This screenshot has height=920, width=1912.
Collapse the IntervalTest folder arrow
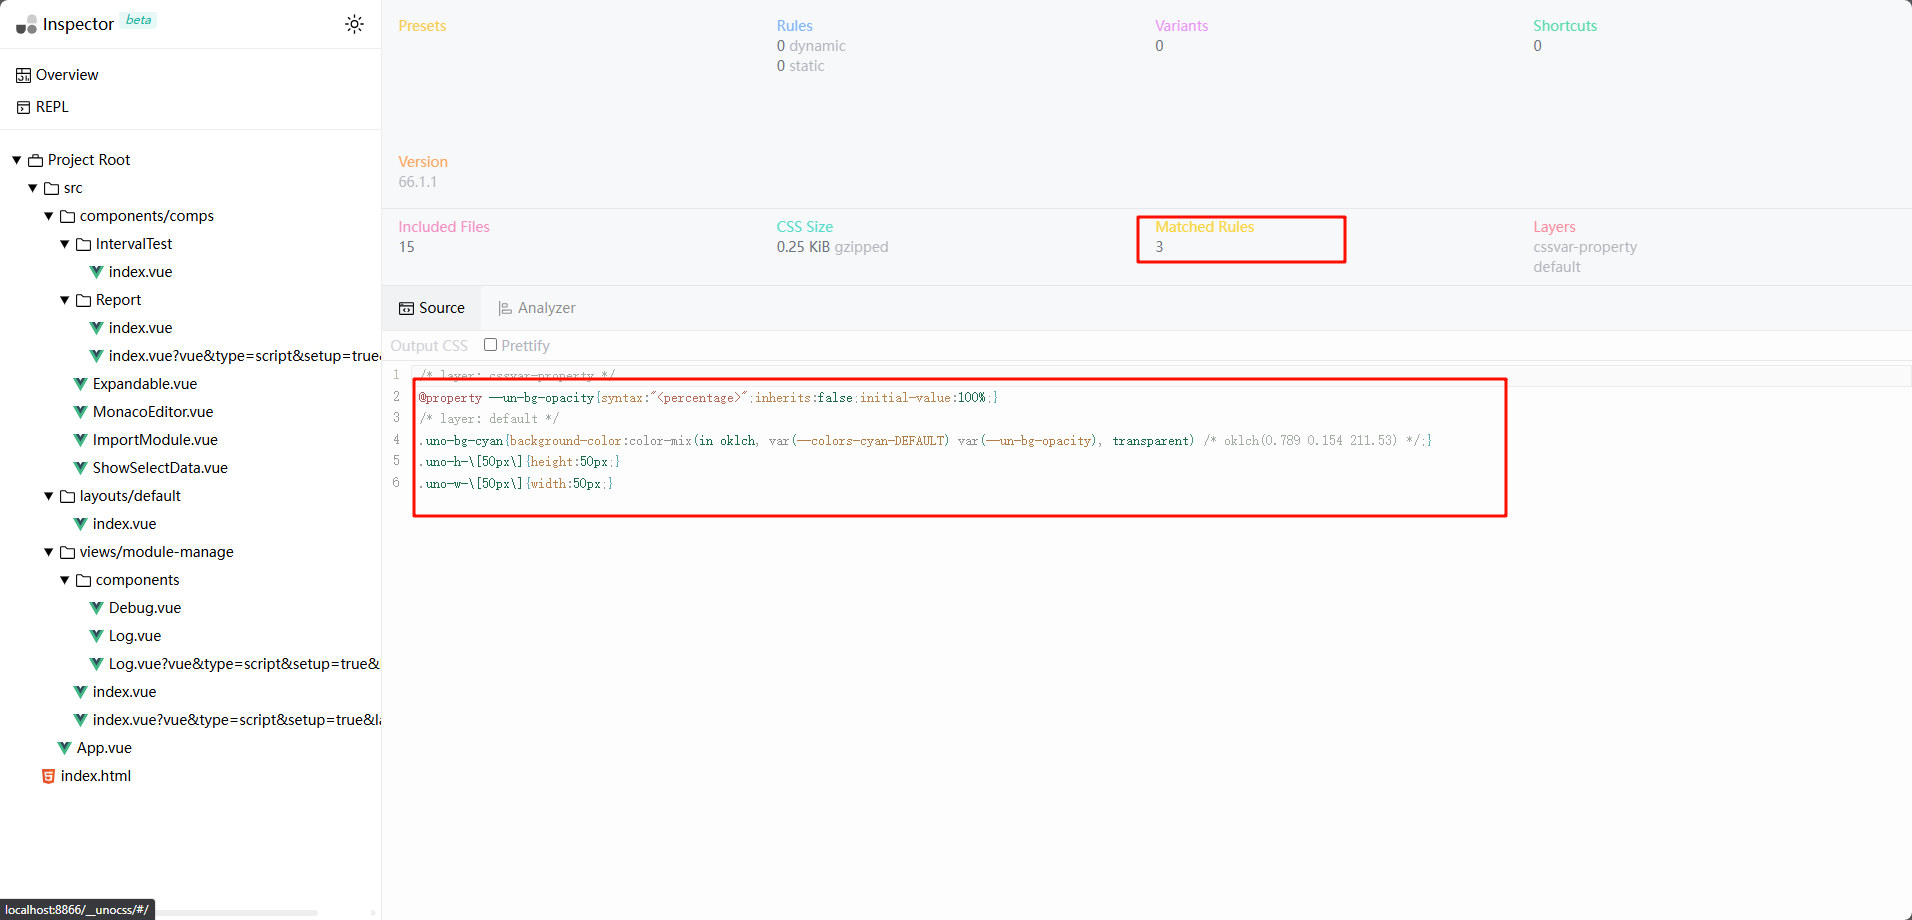[x=65, y=244]
